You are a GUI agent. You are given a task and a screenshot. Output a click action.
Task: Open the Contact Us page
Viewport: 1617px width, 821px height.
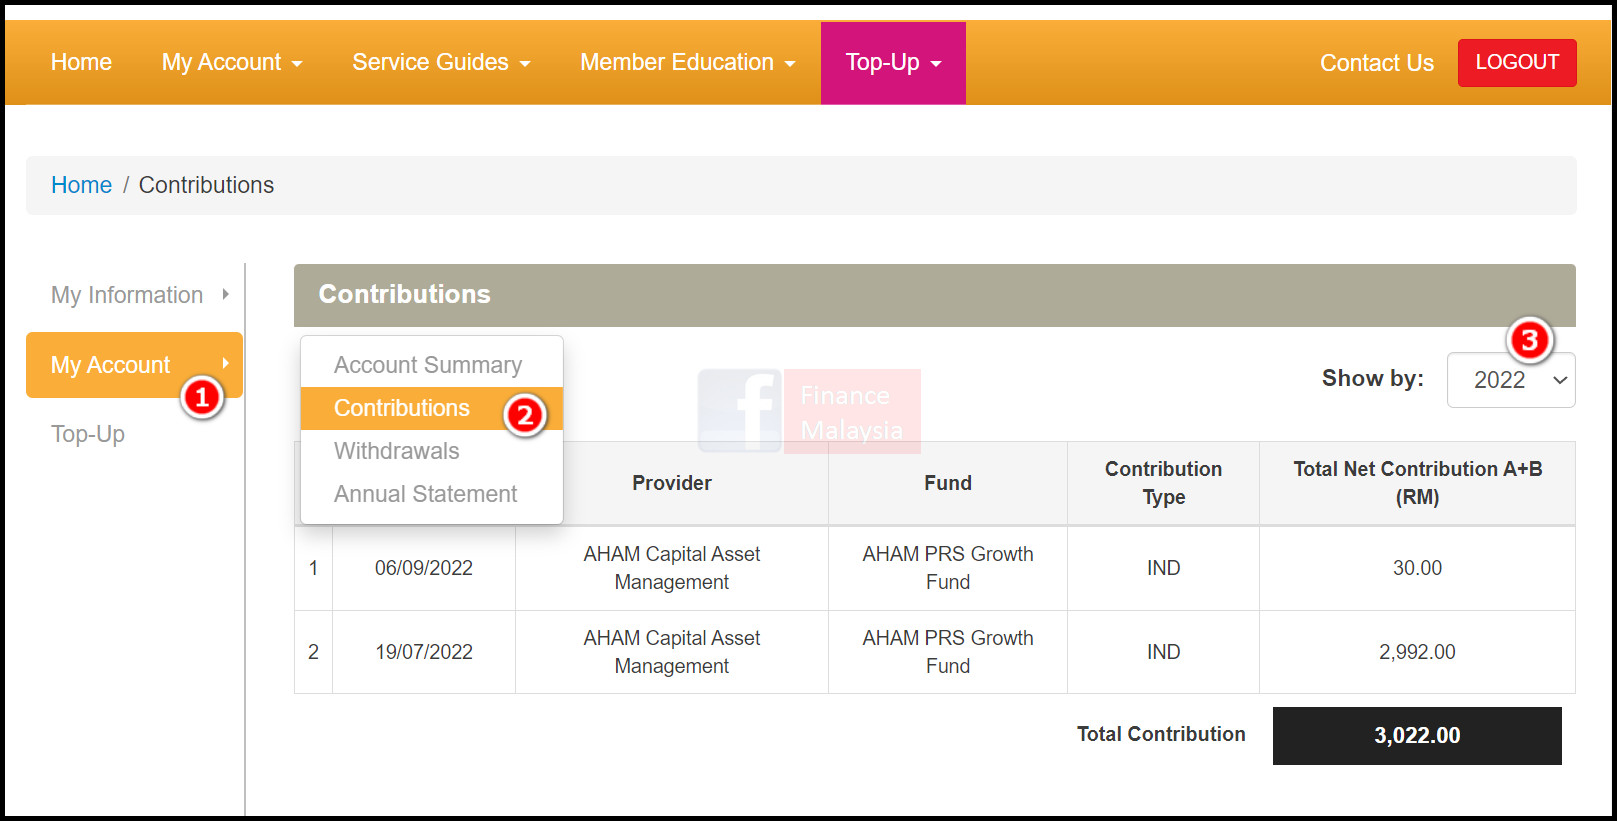click(x=1377, y=63)
